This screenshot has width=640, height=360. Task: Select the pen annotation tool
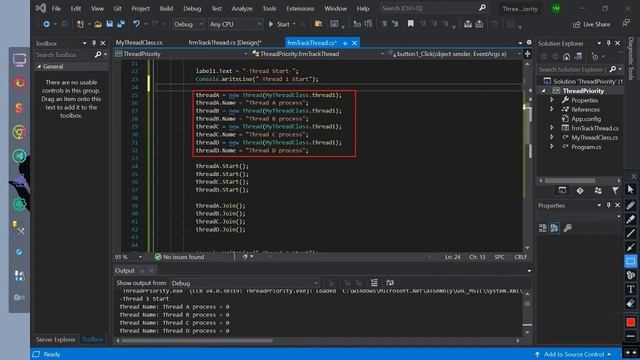tap(631, 205)
